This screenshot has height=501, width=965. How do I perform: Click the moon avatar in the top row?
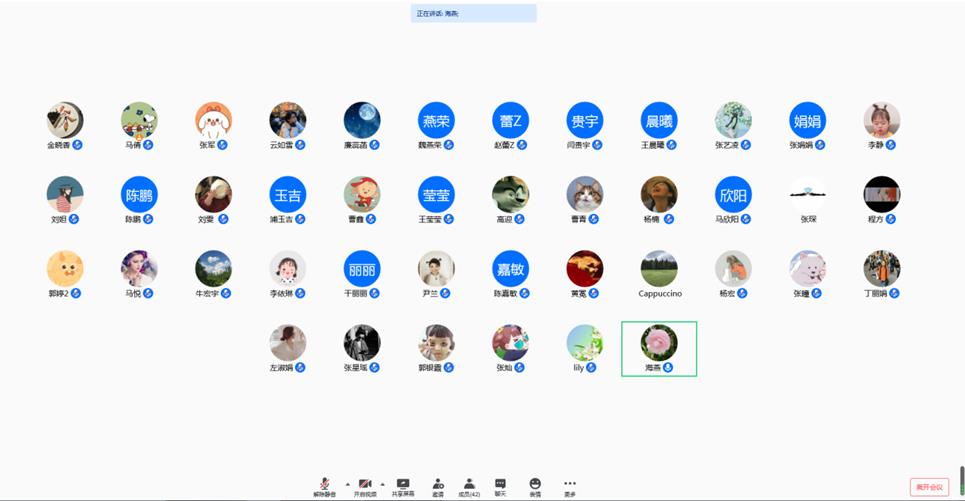362,120
